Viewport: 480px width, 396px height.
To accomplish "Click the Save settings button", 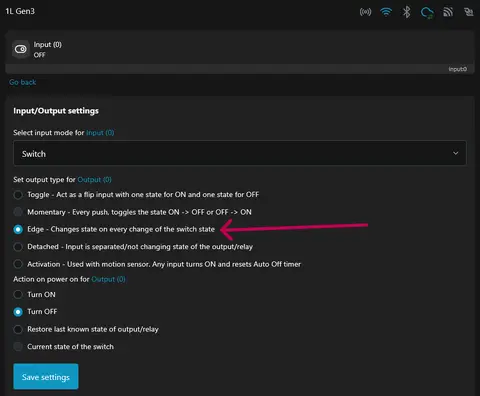I will coord(46,377).
